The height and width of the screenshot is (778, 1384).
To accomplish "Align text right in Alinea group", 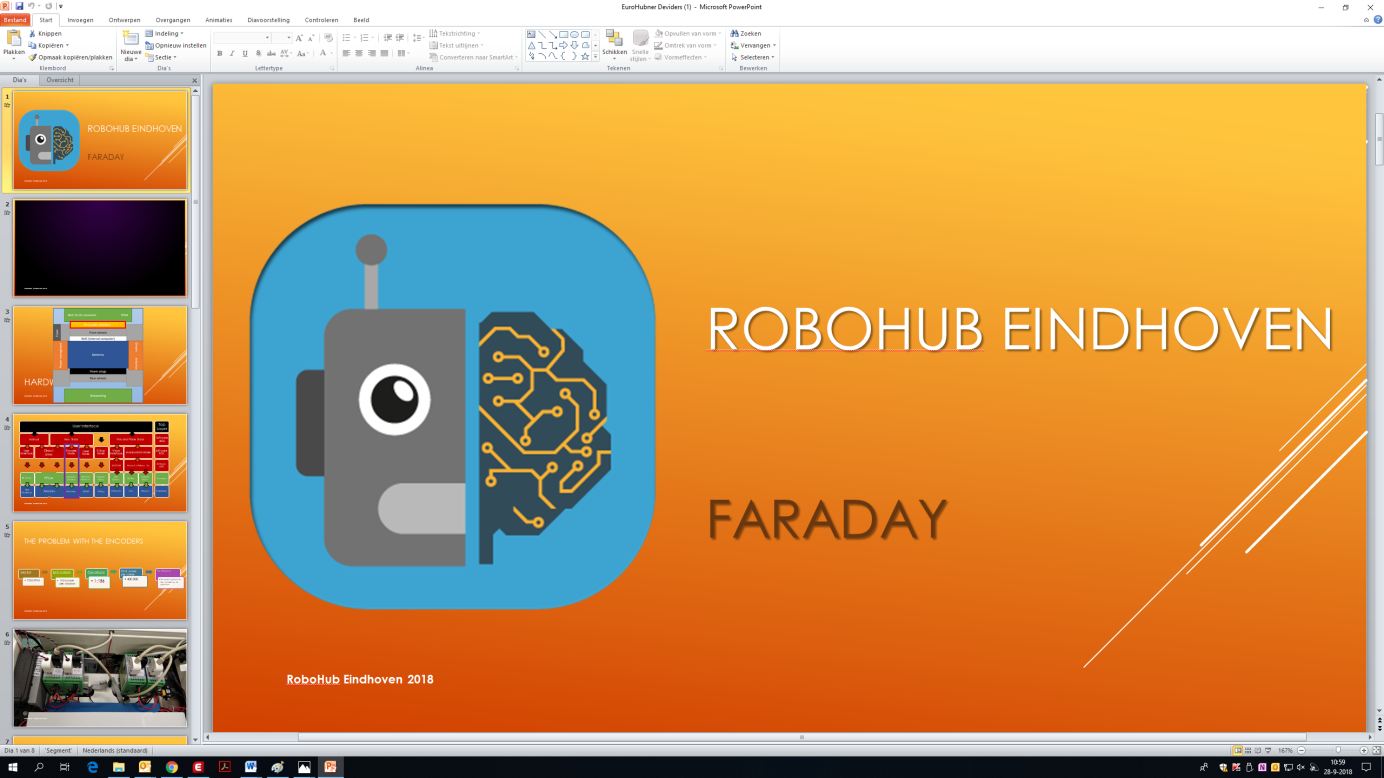I will (x=372, y=53).
